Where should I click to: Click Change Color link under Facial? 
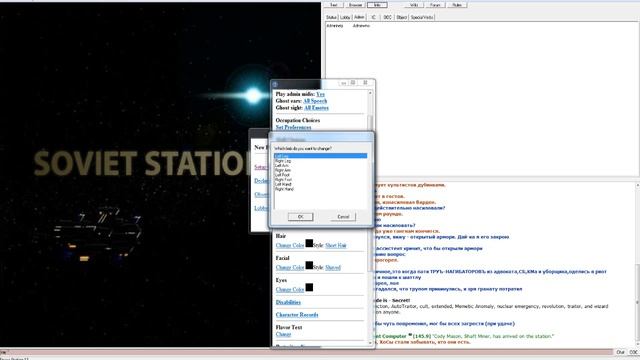[290, 267]
